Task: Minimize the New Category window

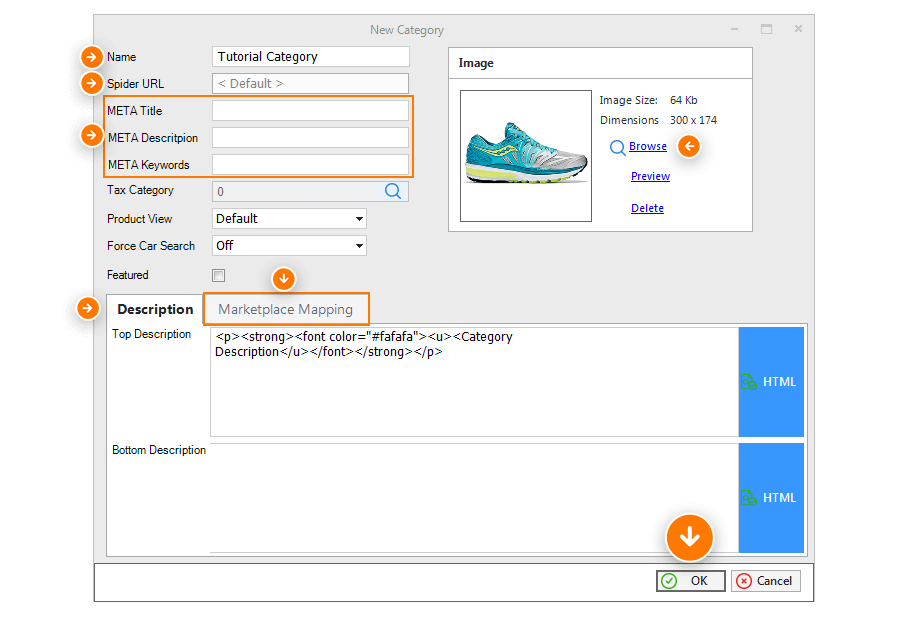Action: (x=734, y=29)
